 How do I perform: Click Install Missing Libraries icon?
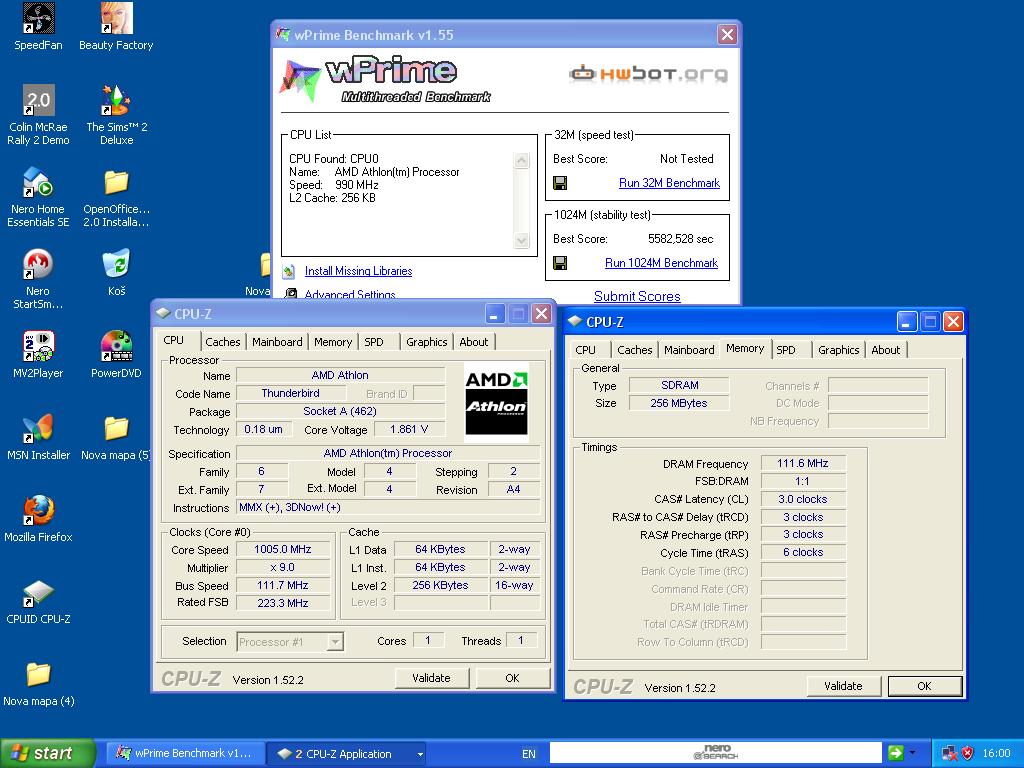[x=289, y=271]
